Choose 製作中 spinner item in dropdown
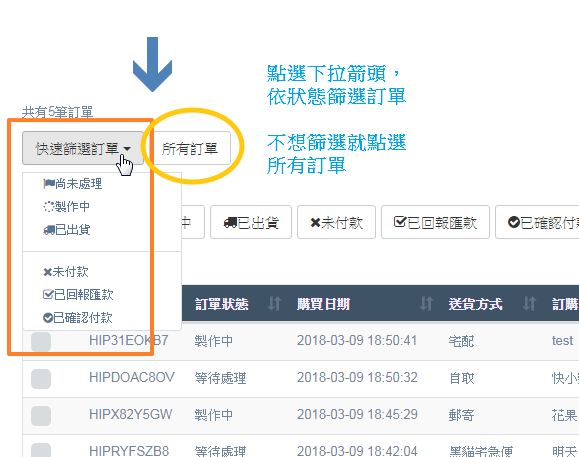This screenshot has height=457, width=579. coord(66,206)
